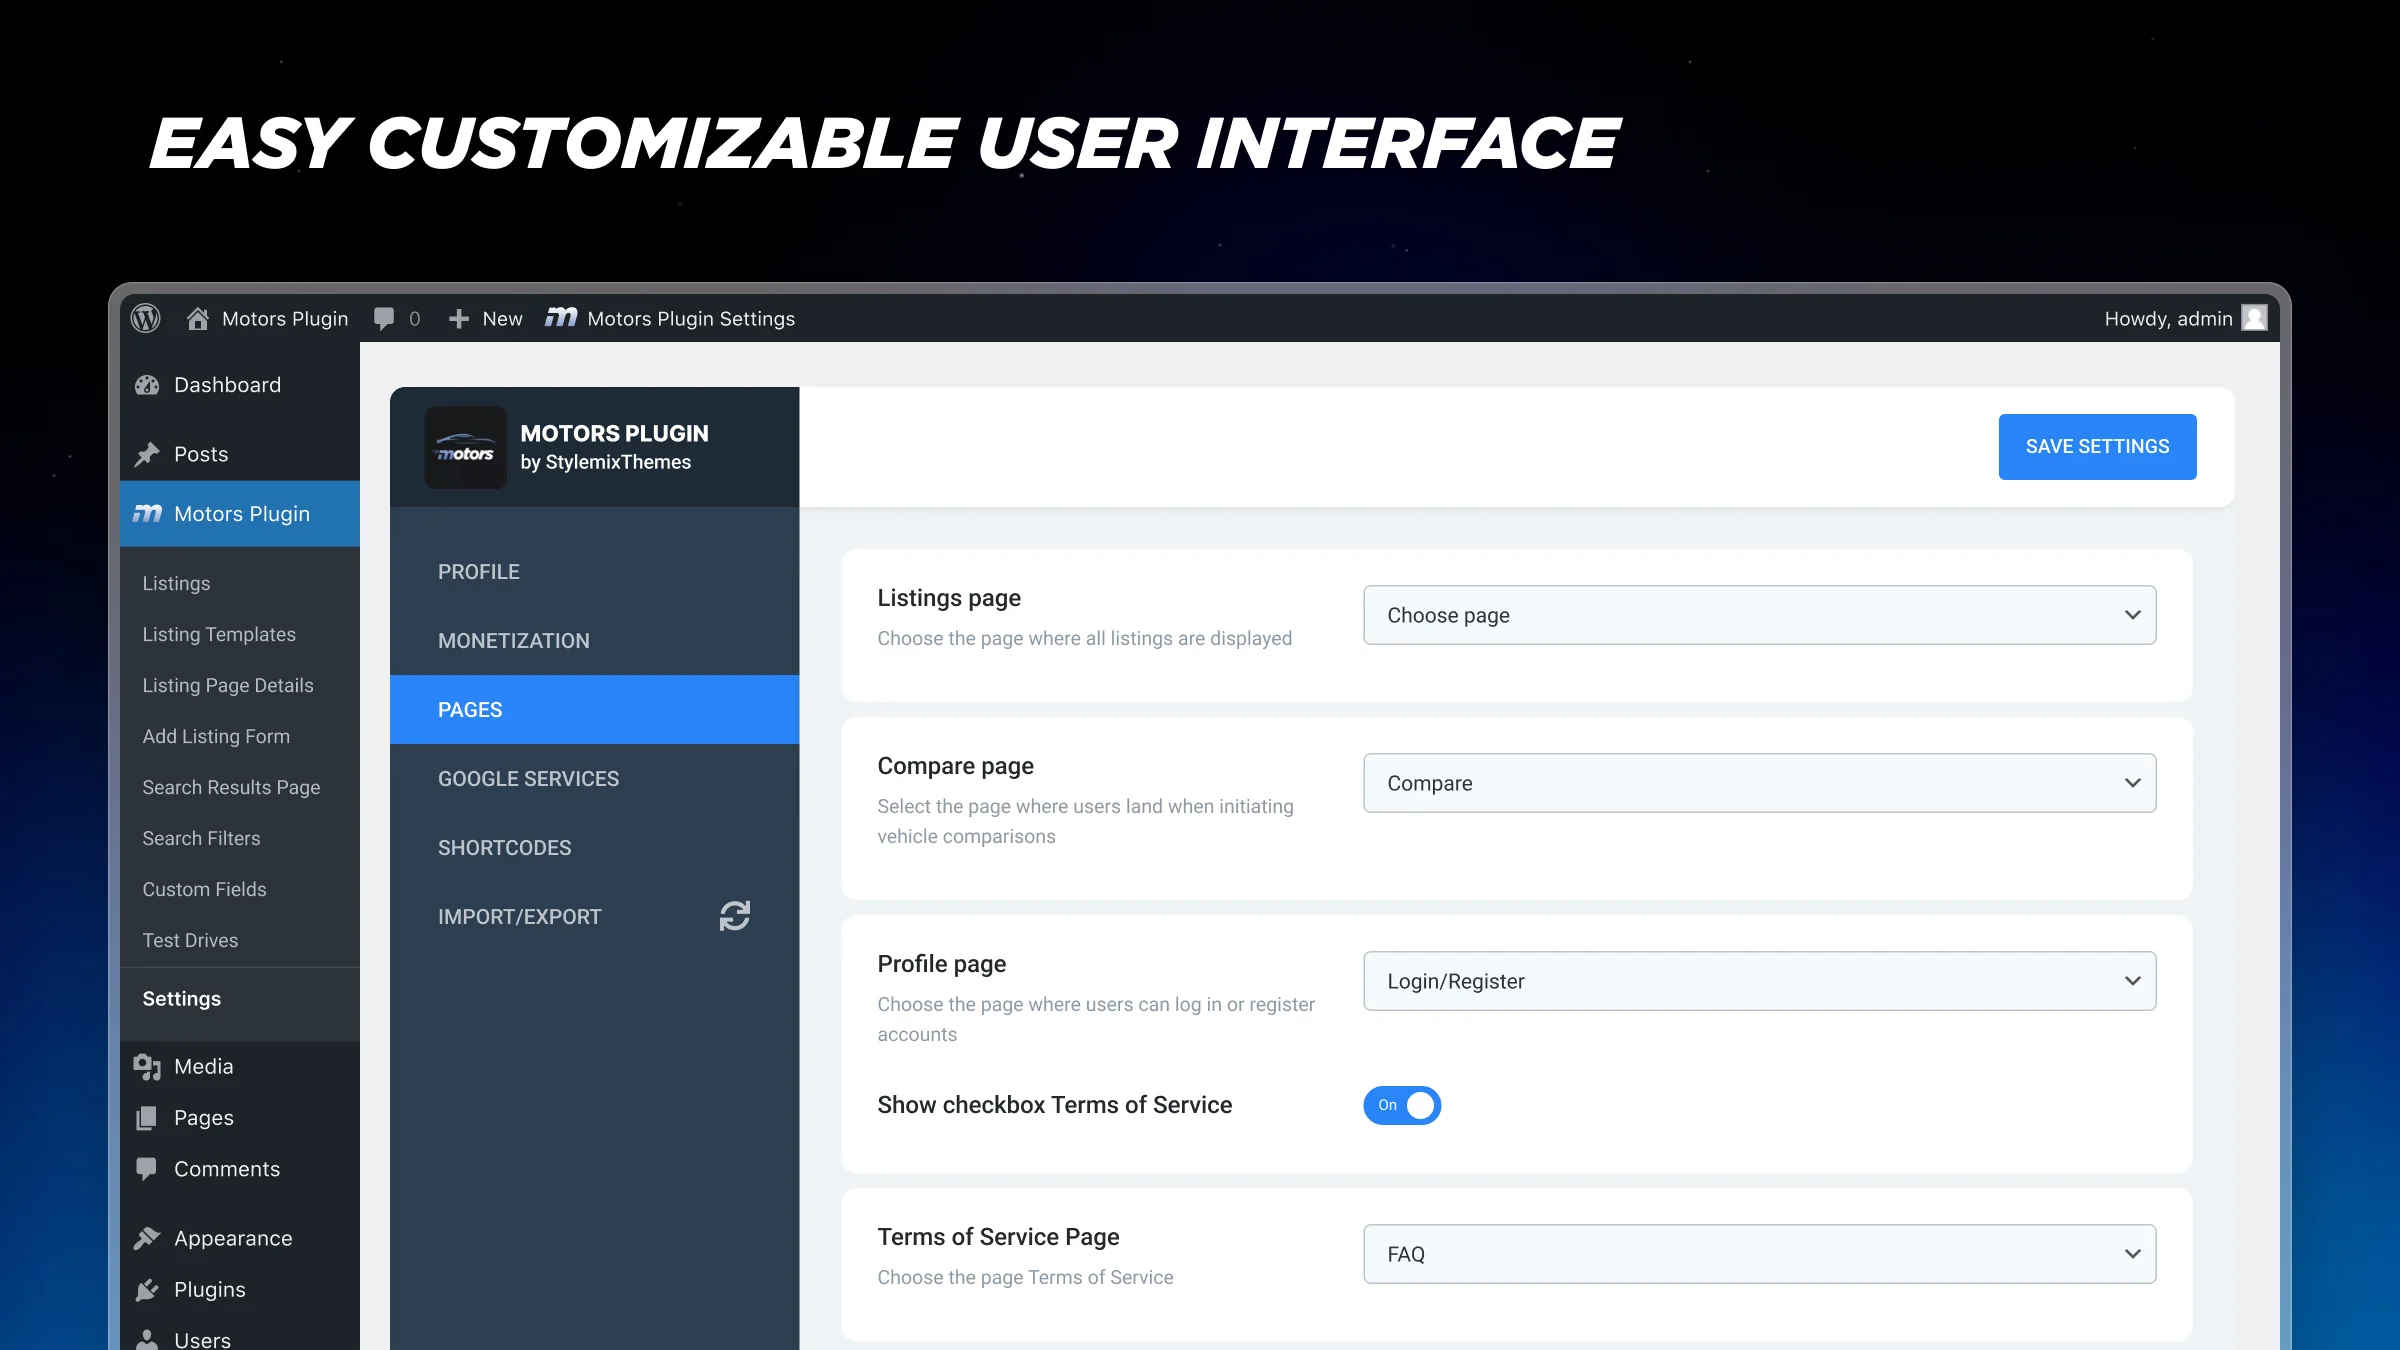Open the comments bubble icon in admin bar
The height and width of the screenshot is (1350, 2400).
[x=384, y=318]
